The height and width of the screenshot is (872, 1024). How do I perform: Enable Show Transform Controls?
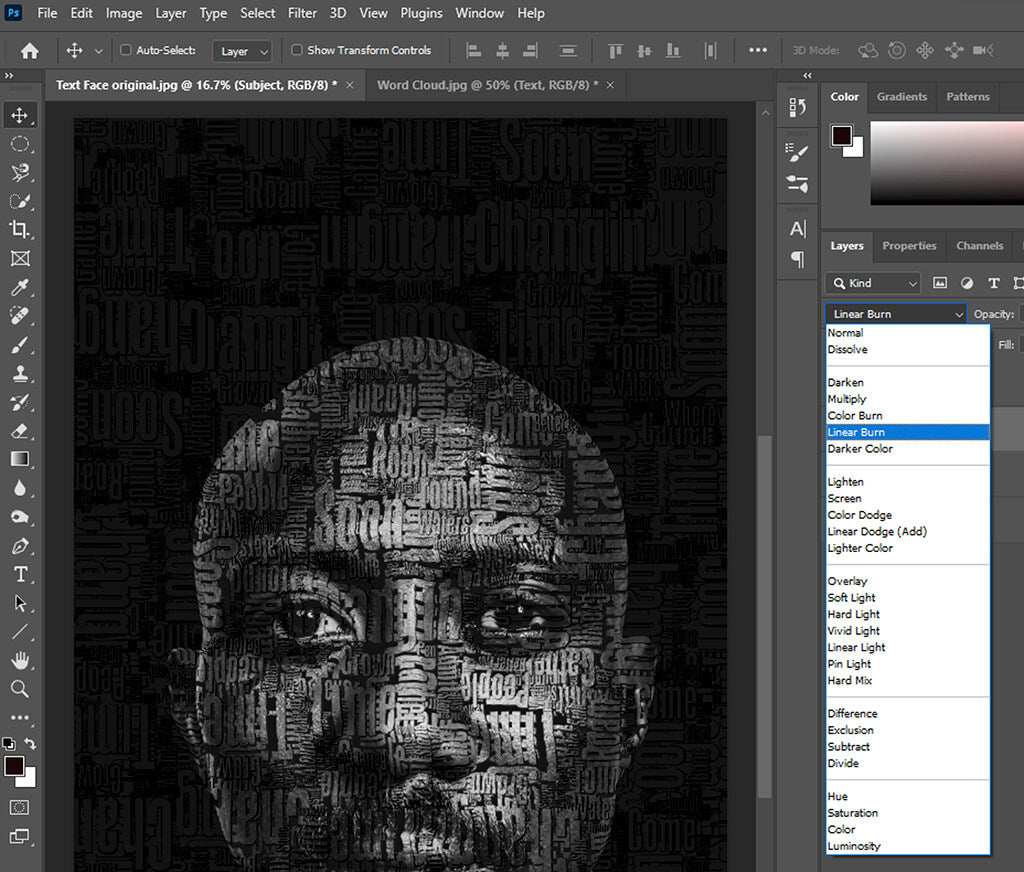[x=296, y=50]
